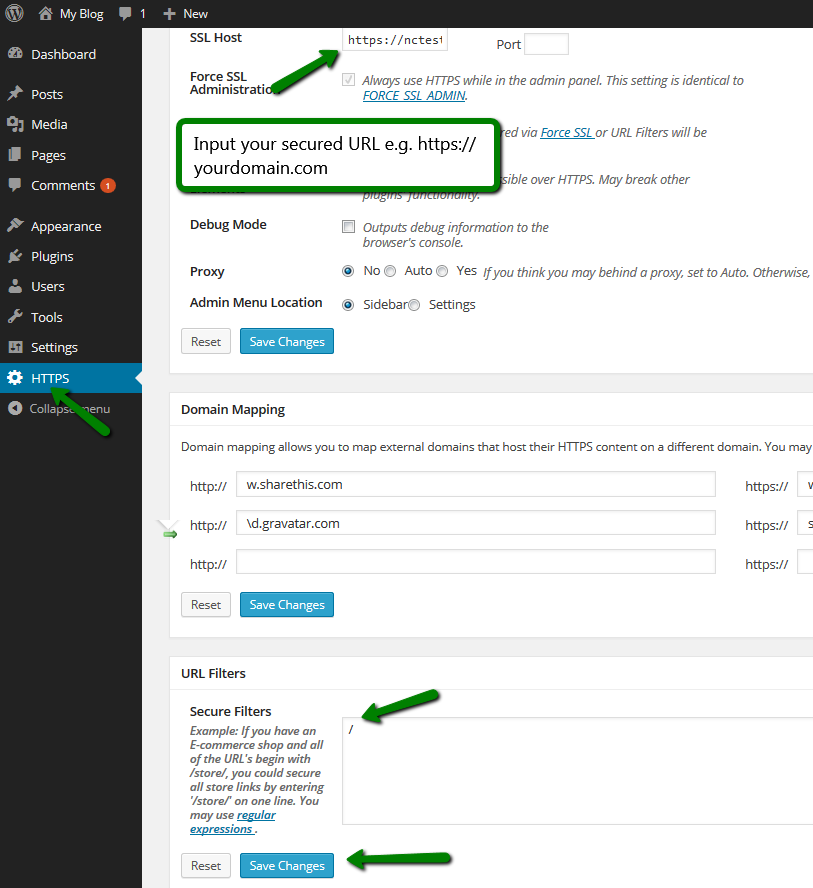Click the w.sharethis.com http mapping field
The height and width of the screenshot is (888, 813).
pyautogui.click(x=476, y=484)
